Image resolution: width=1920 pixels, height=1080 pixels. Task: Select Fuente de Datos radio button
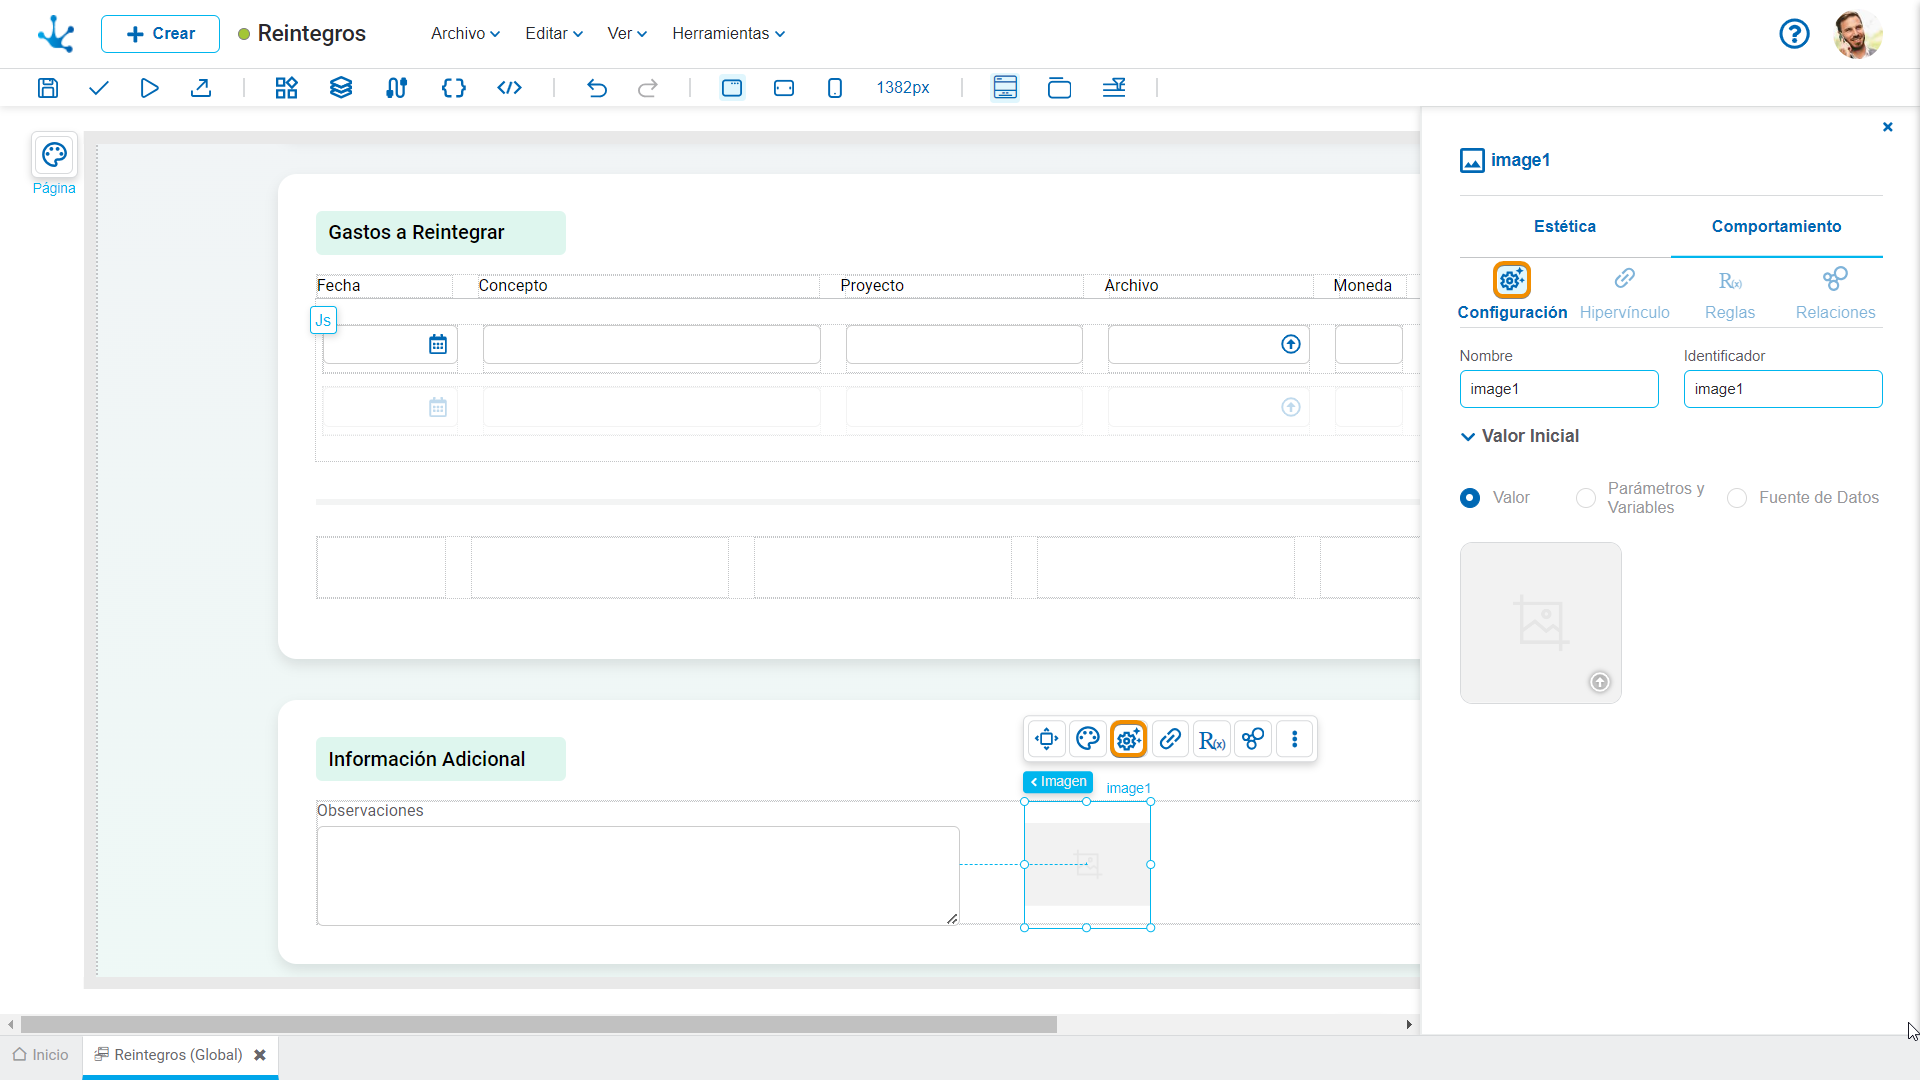pyautogui.click(x=1737, y=498)
